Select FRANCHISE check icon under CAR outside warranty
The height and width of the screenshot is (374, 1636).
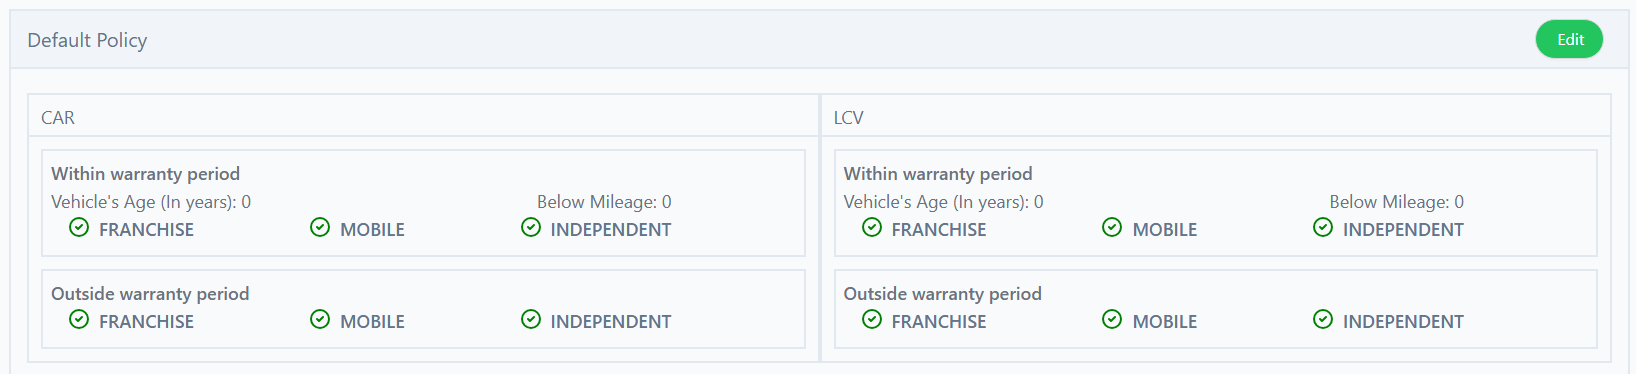coord(79,319)
